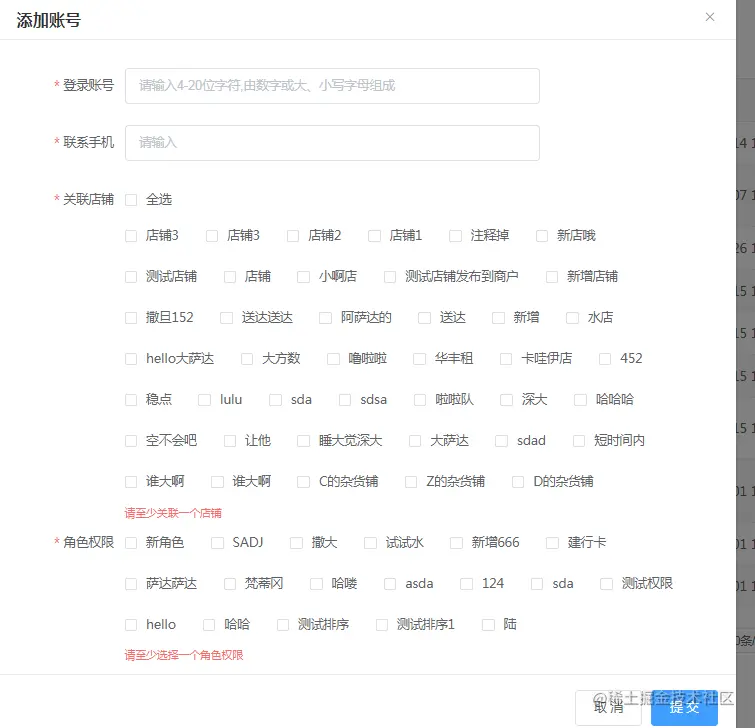Select the 大方数 checkbox

coord(247,359)
